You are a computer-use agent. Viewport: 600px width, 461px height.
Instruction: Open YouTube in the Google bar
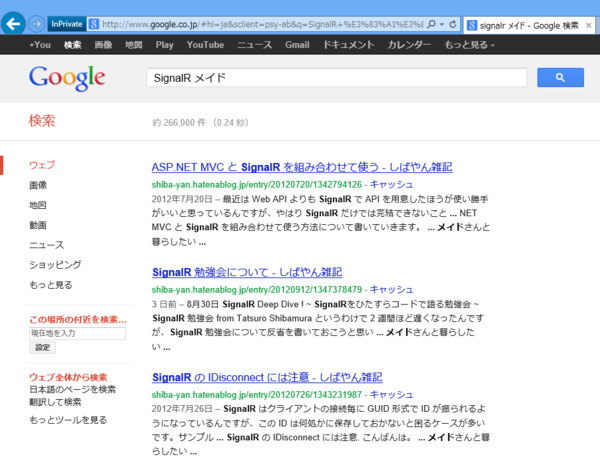pyautogui.click(x=205, y=45)
